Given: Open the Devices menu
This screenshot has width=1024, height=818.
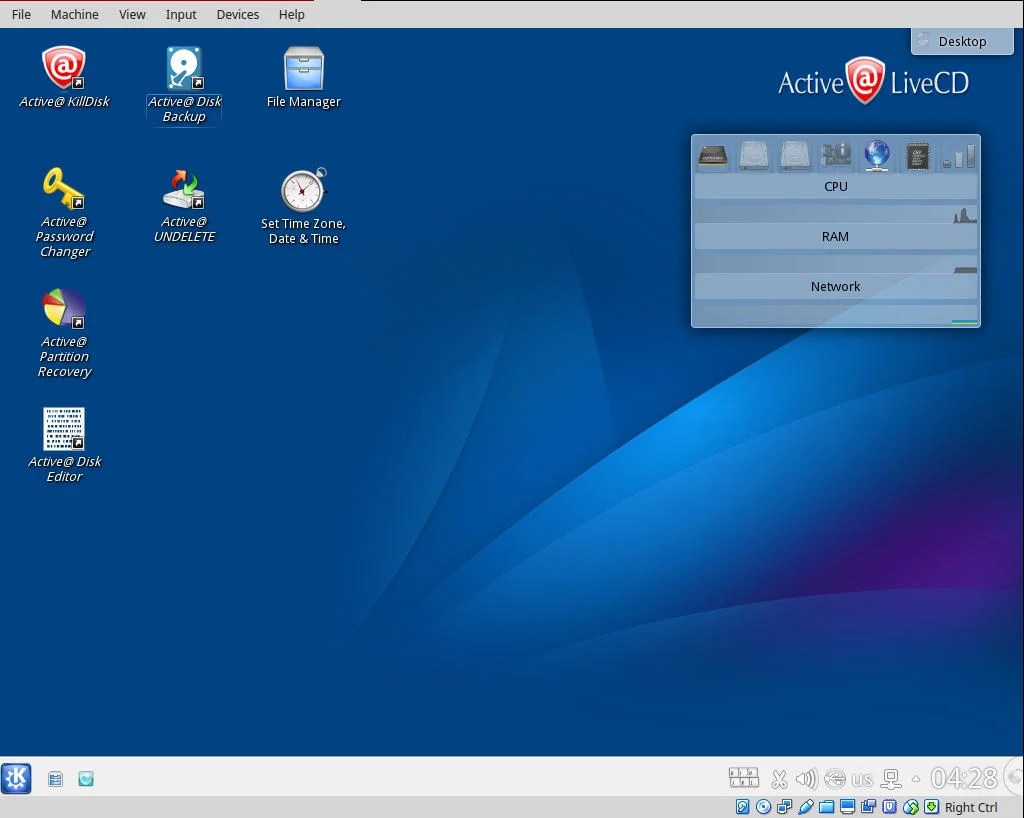Looking at the screenshot, I should coord(238,14).
